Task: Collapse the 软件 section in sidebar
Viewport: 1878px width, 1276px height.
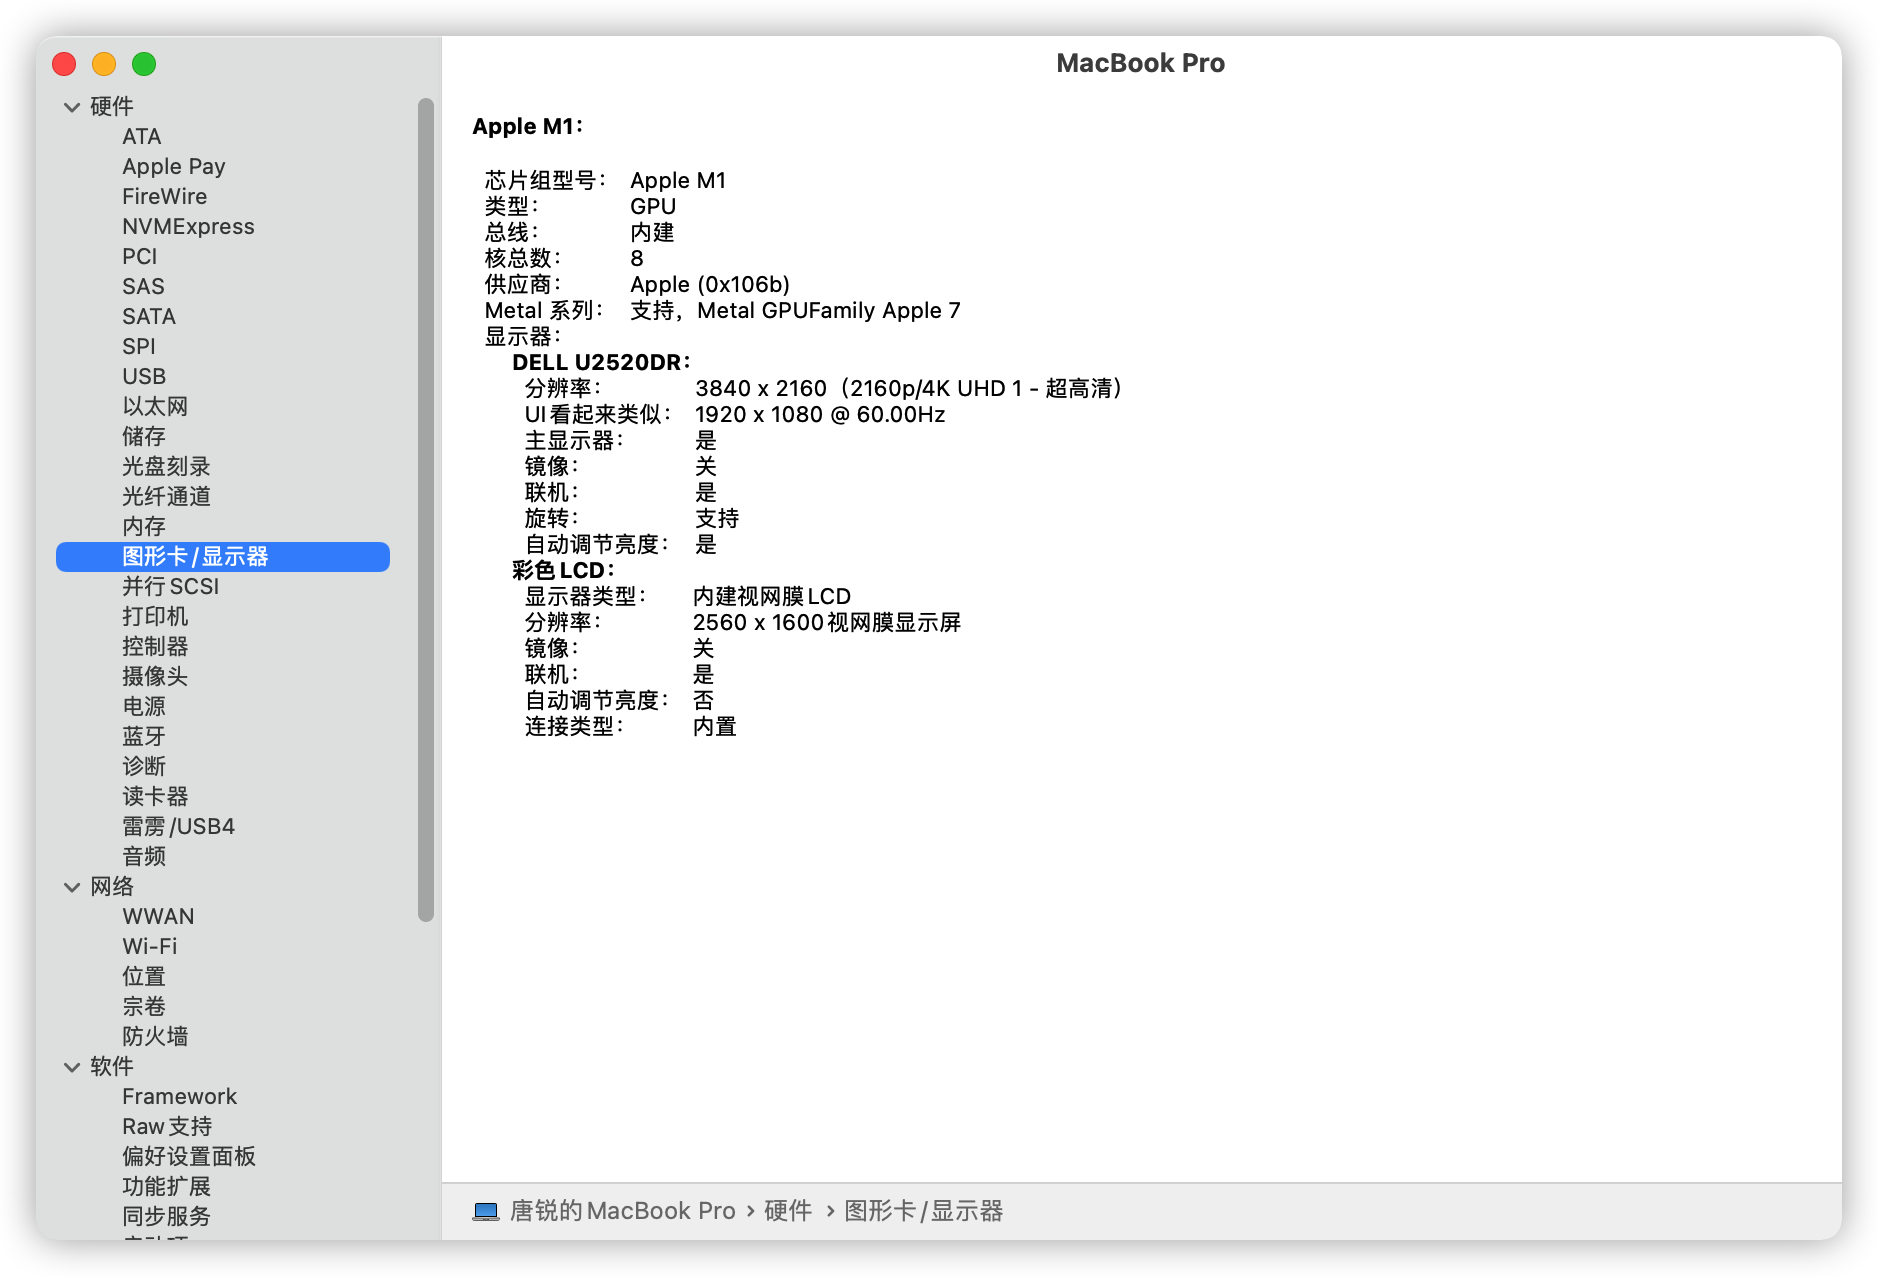Action: point(72,1067)
